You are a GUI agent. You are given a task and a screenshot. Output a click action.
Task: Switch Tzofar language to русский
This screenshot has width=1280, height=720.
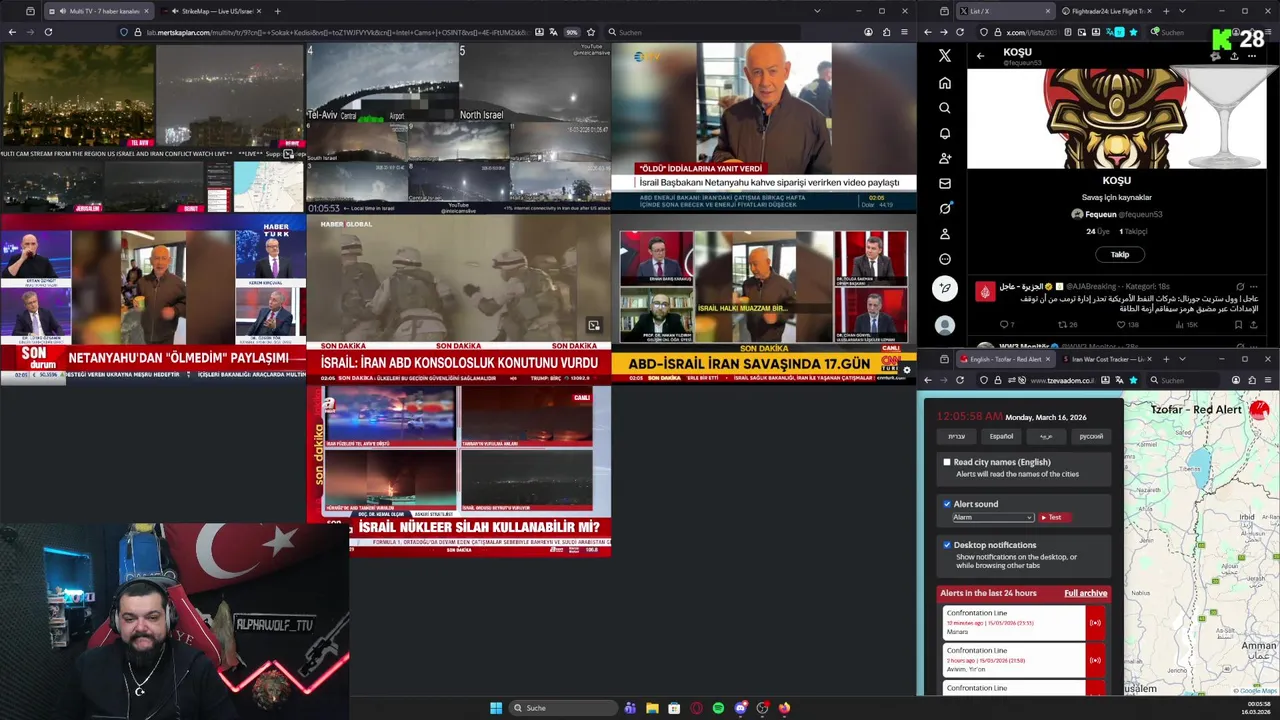click(x=1091, y=436)
